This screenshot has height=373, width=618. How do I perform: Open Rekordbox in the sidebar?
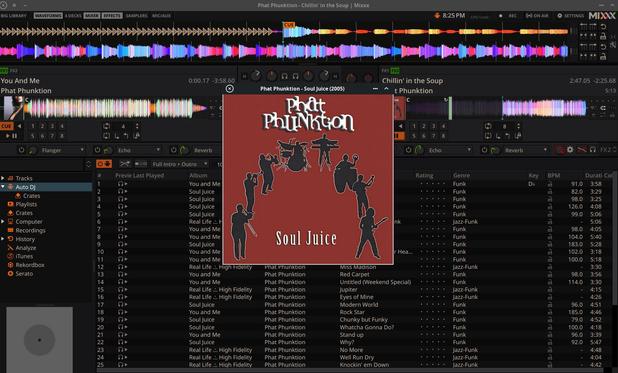click(30, 265)
